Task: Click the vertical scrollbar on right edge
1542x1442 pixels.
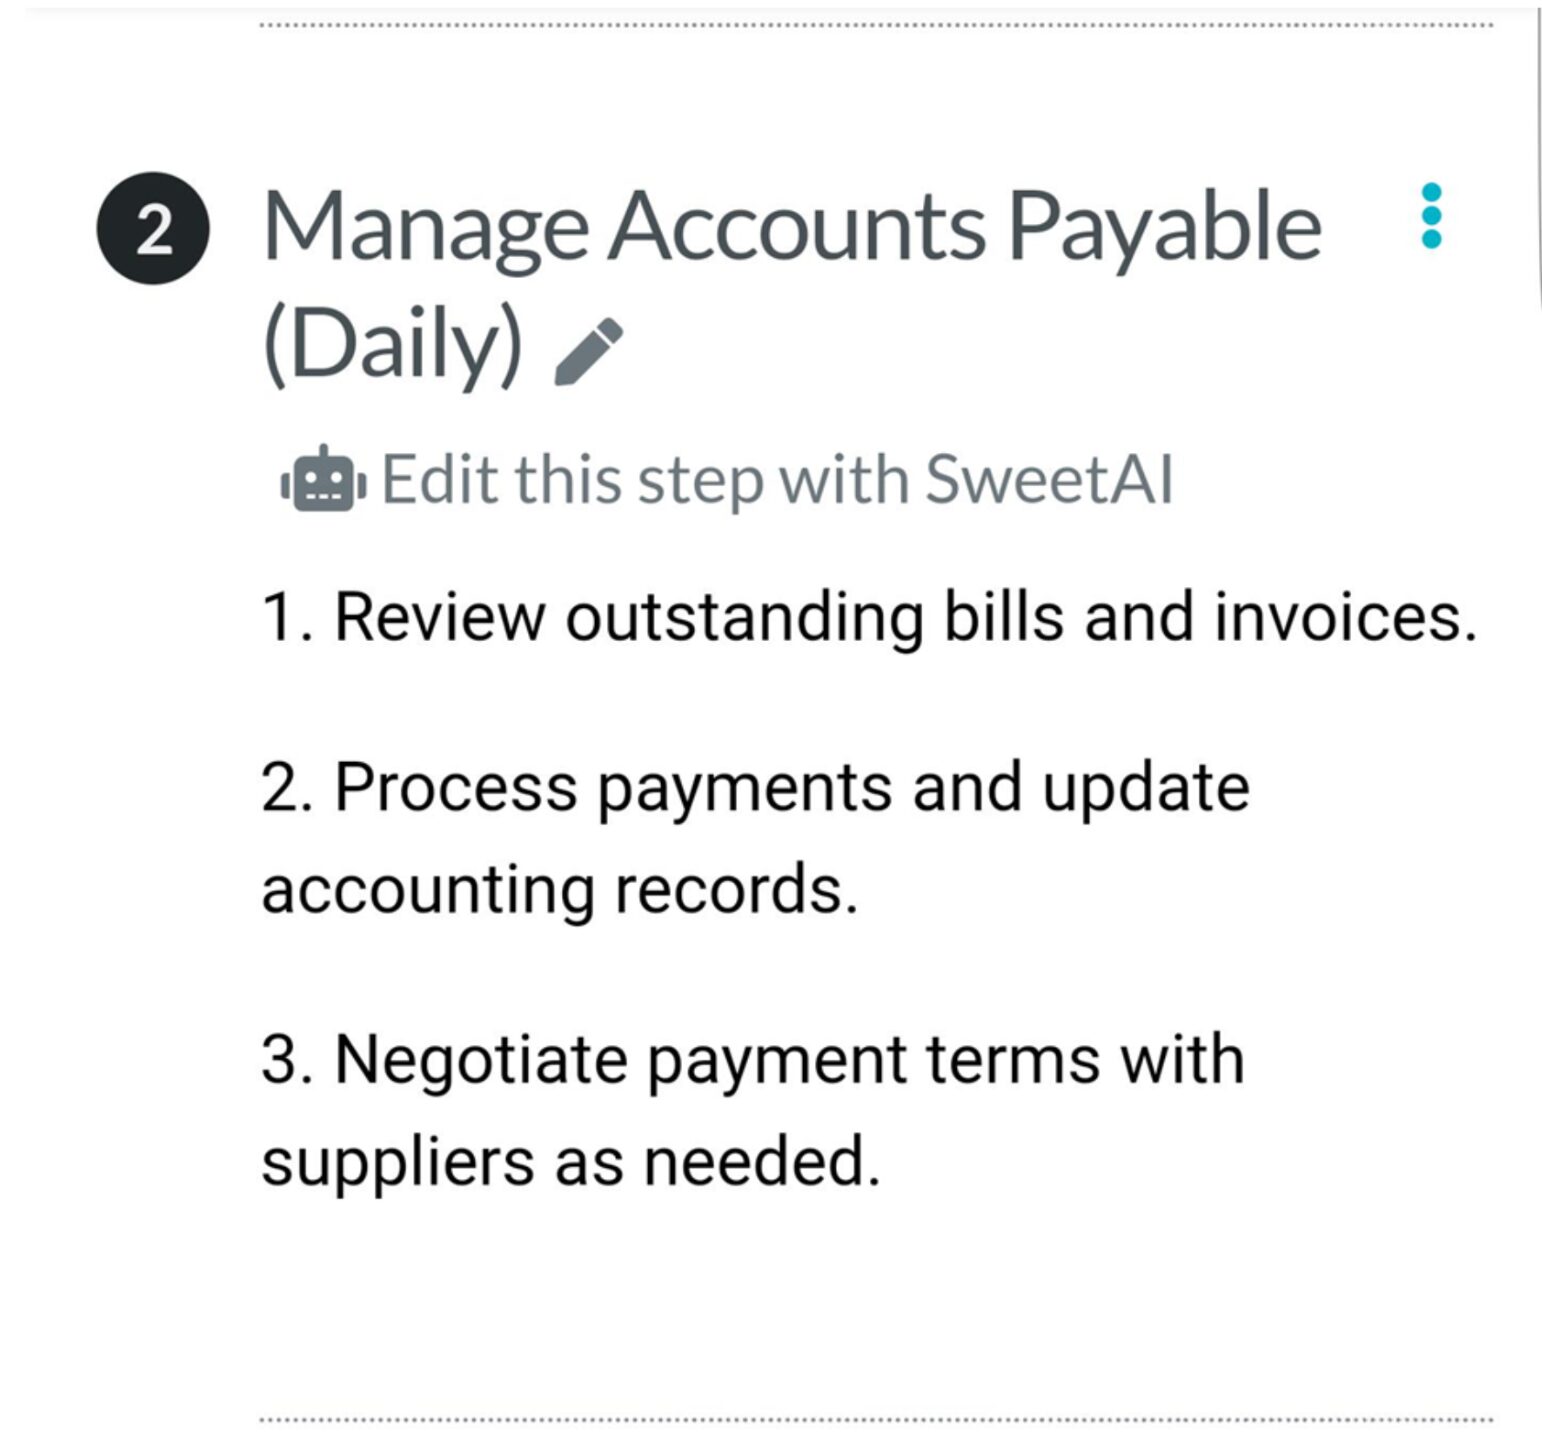Action: [x=1538, y=160]
